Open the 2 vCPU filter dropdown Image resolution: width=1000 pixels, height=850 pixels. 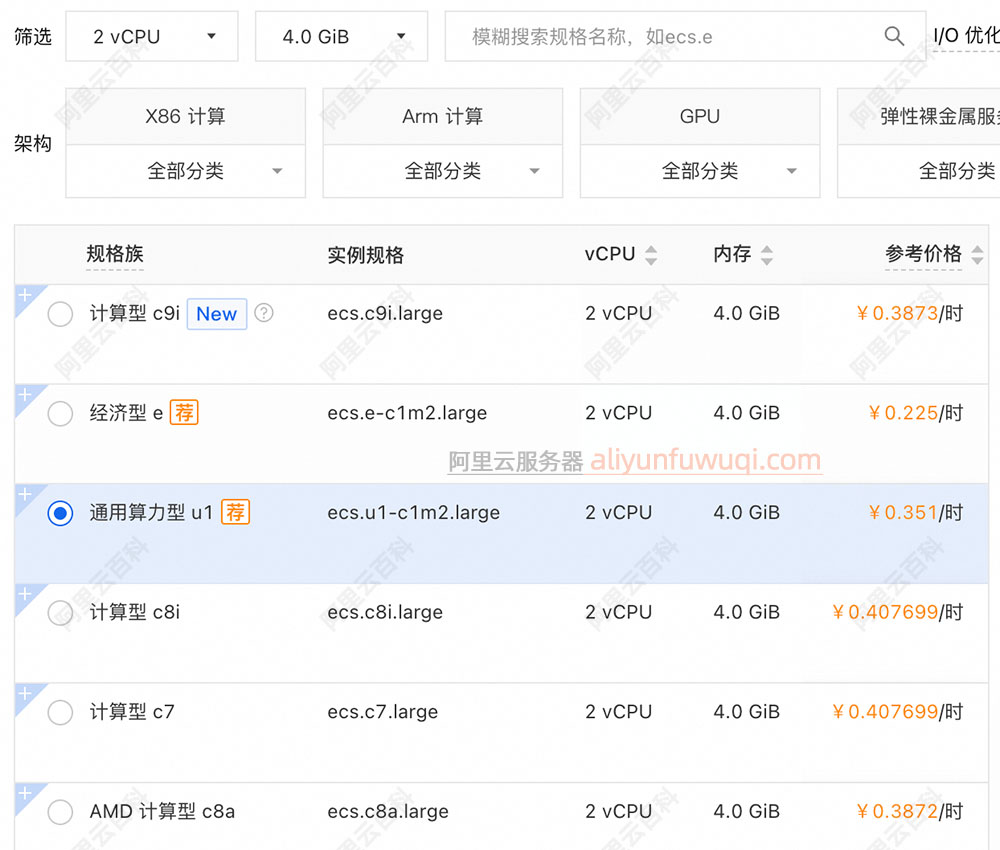pyautogui.click(x=152, y=36)
